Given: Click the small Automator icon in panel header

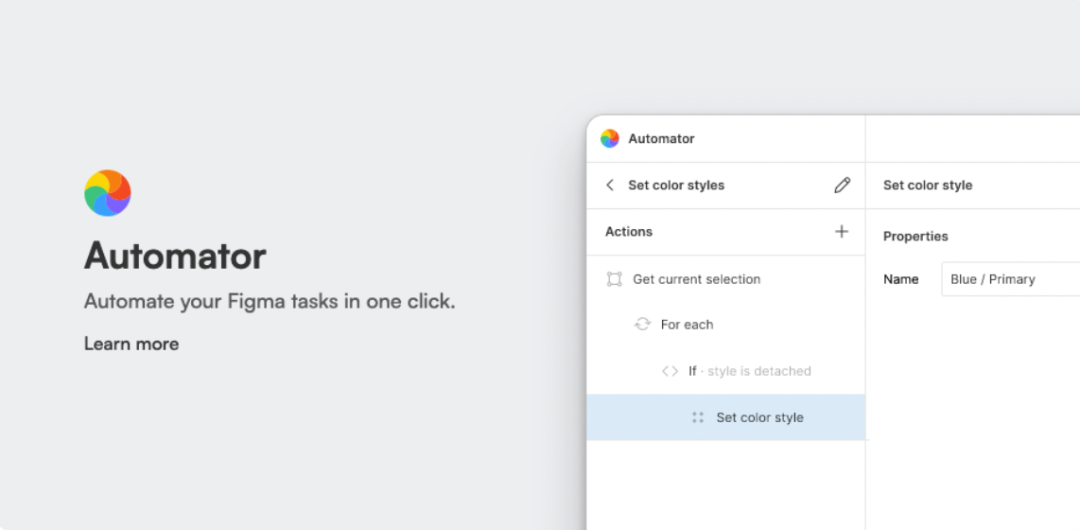Looking at the screenshot, I should (x=610, y=139).
